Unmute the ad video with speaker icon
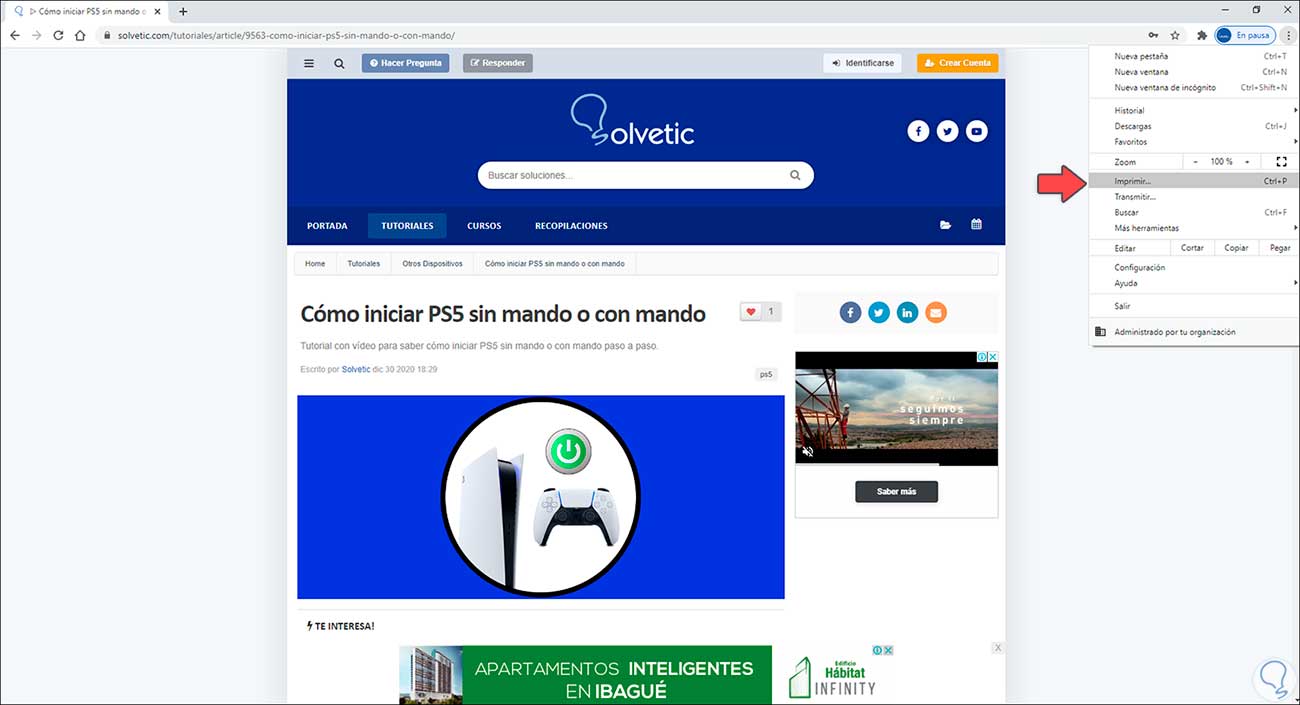The height and width of the screenshot is (705, 1300). (808, 452)
